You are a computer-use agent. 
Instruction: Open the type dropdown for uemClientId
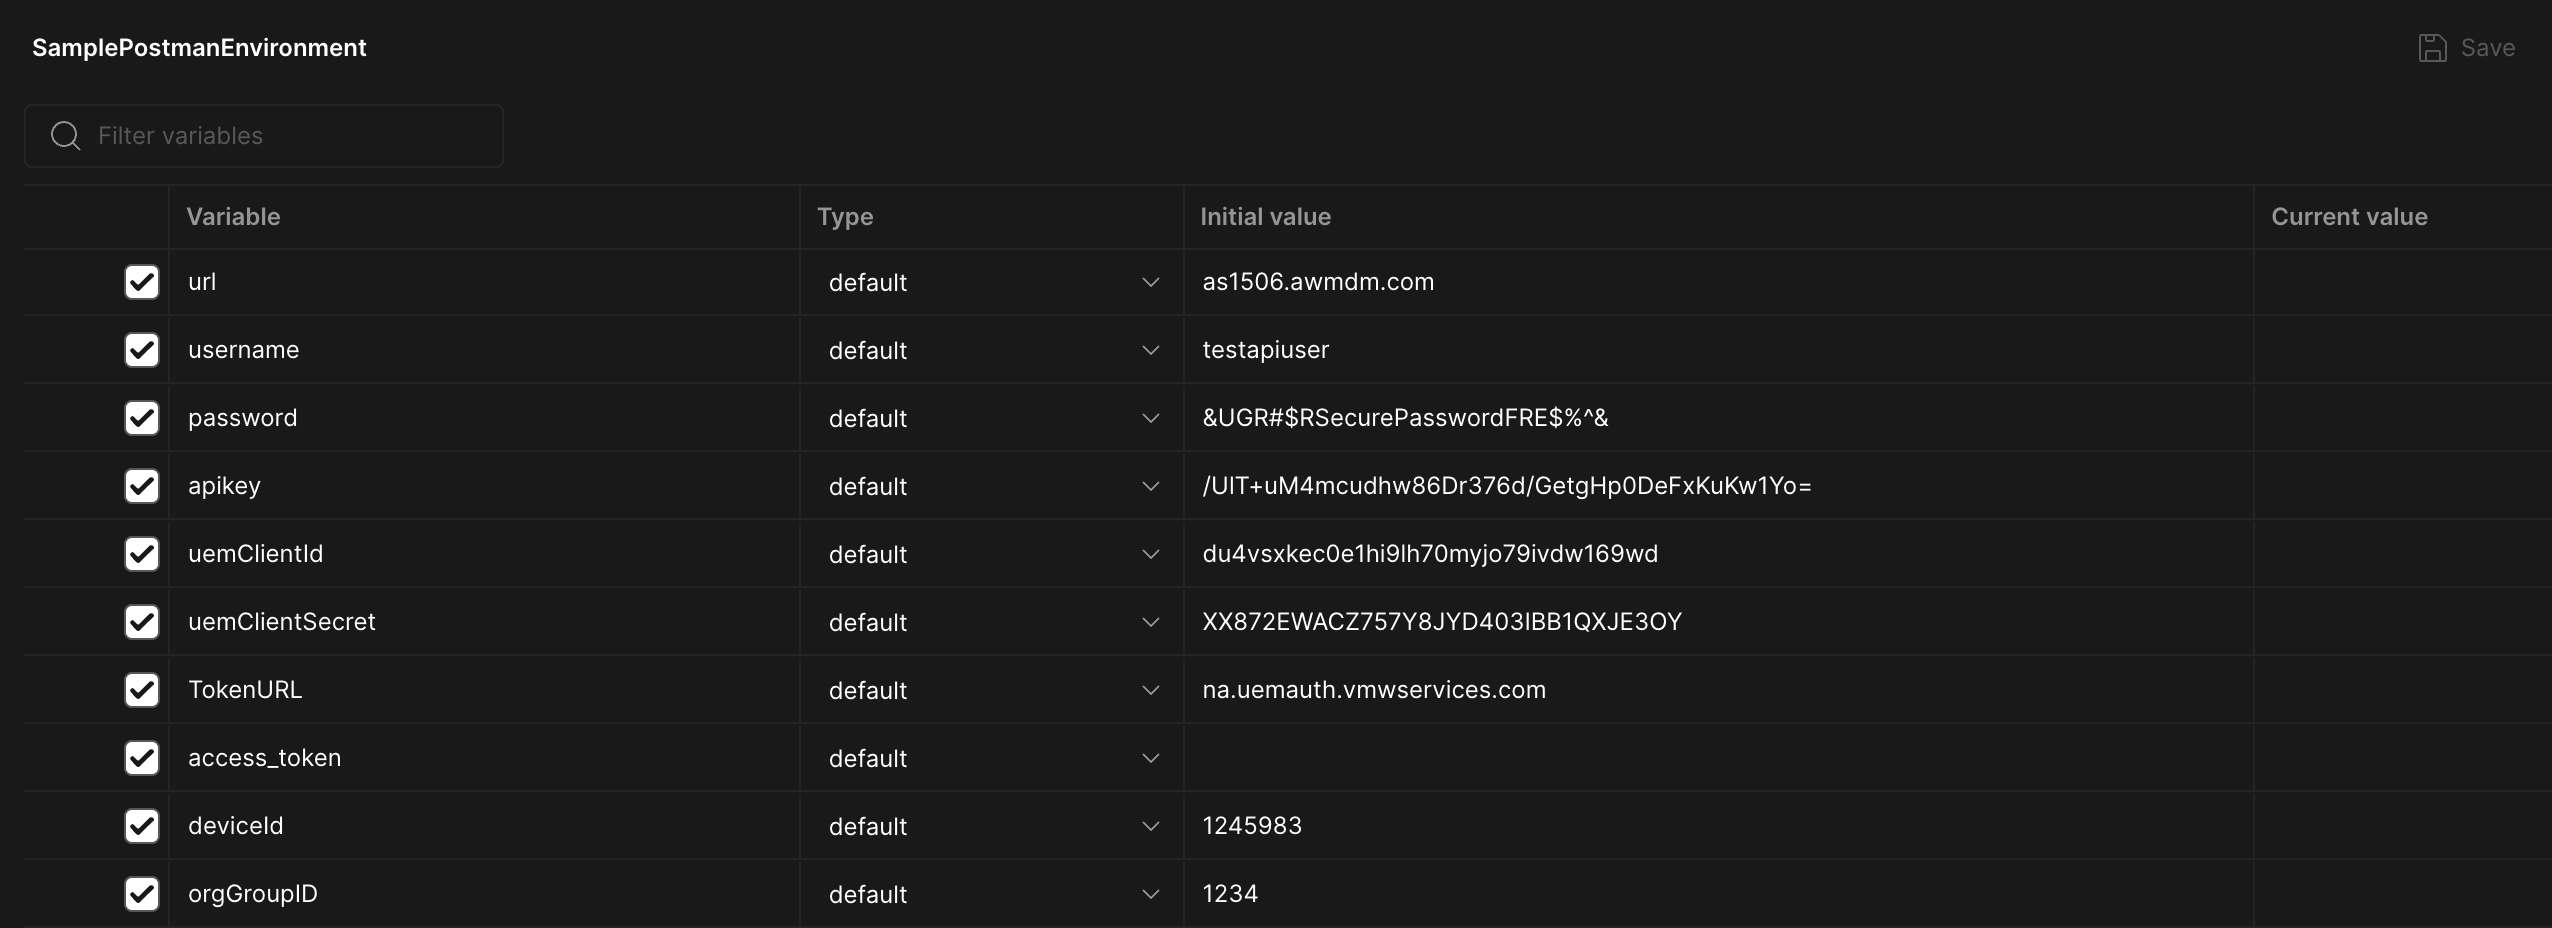pyautogui.click(x=992, y=555)
